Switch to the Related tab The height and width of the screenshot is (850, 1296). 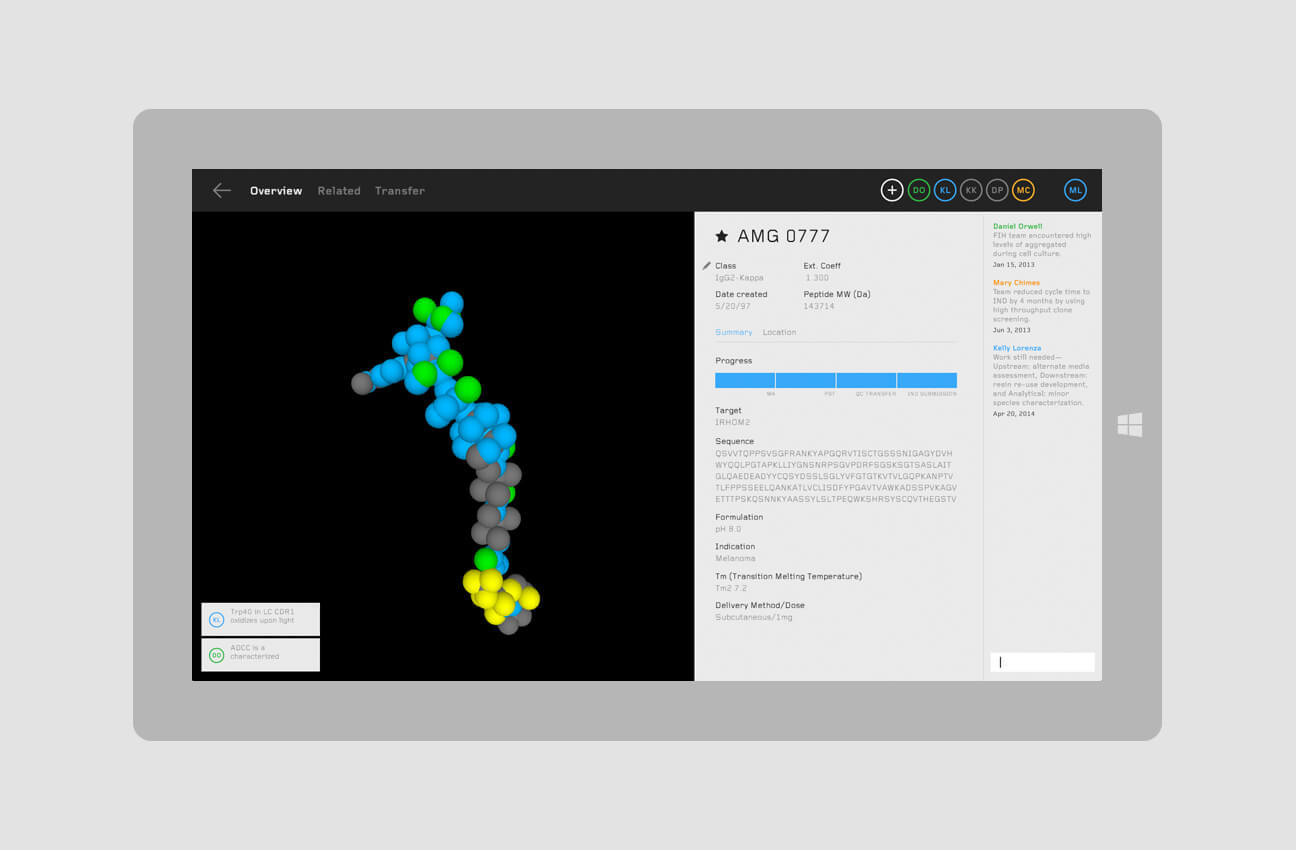click(339, 190)
